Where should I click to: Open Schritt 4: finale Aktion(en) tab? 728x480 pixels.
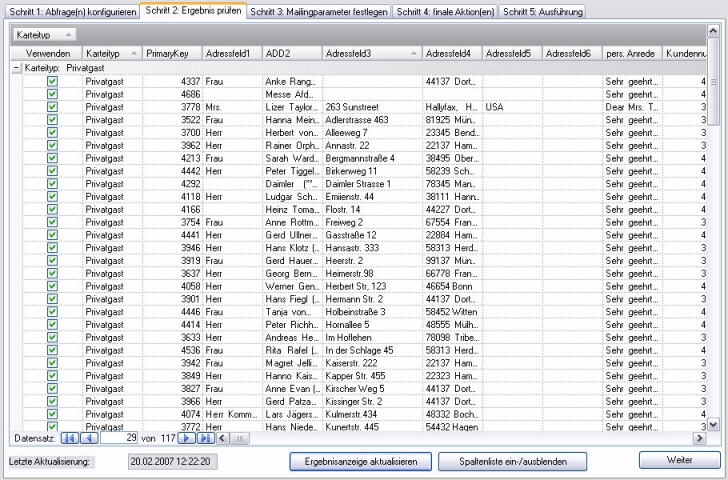pos(445,12)
